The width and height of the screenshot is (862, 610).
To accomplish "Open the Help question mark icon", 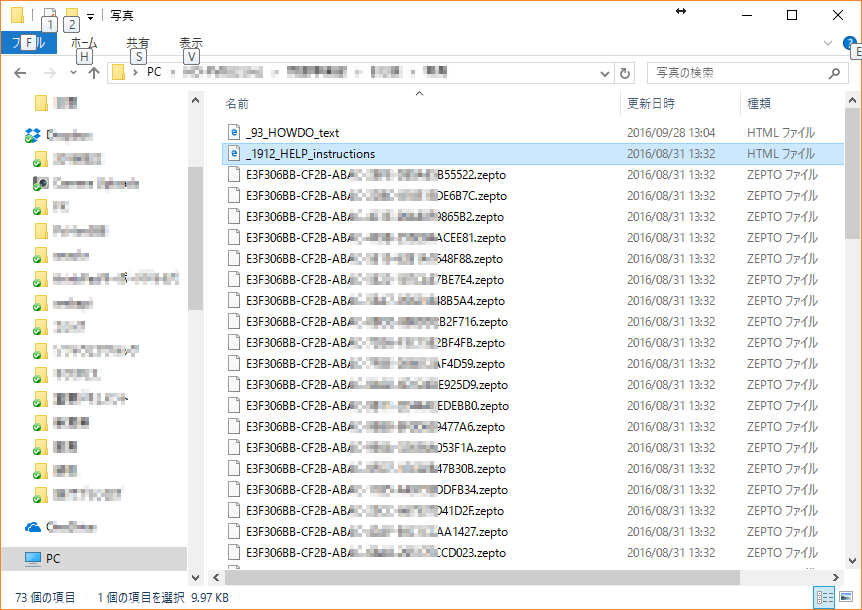I will [x=852, y=45].
